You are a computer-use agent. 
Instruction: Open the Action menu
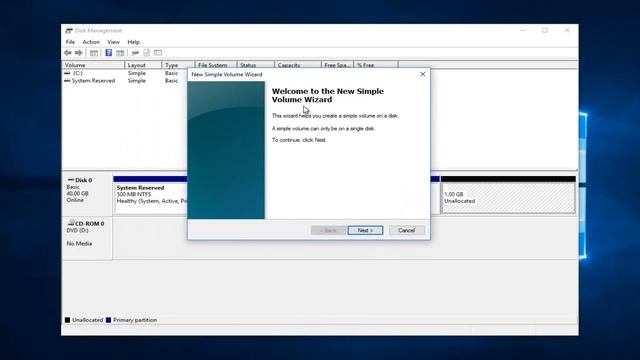91,42
